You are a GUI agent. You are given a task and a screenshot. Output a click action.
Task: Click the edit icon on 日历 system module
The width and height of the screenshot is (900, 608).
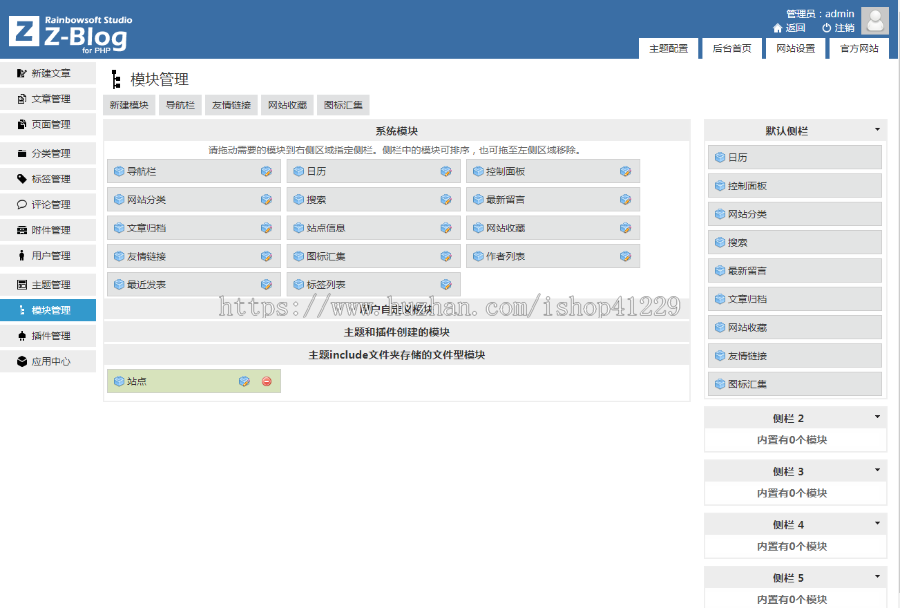pos(445,171)
